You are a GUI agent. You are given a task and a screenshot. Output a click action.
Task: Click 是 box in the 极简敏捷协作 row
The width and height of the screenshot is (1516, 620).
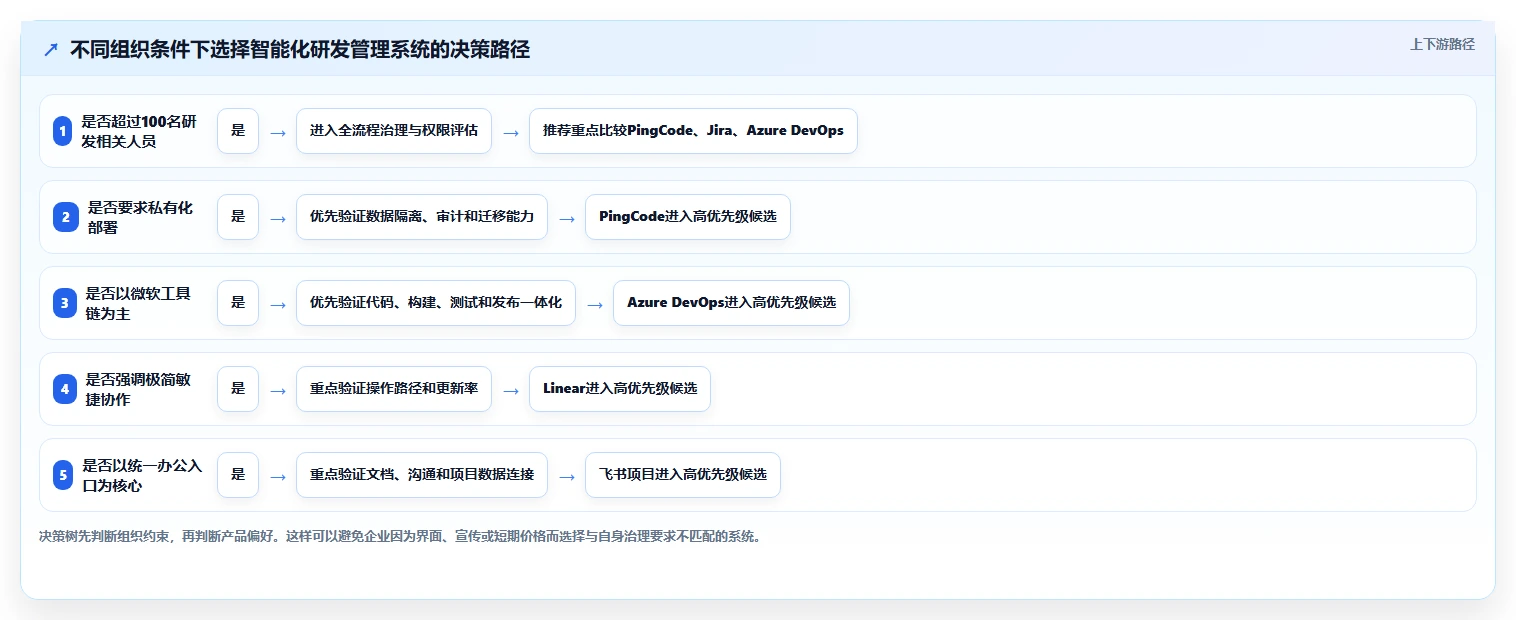click(238, 389)
